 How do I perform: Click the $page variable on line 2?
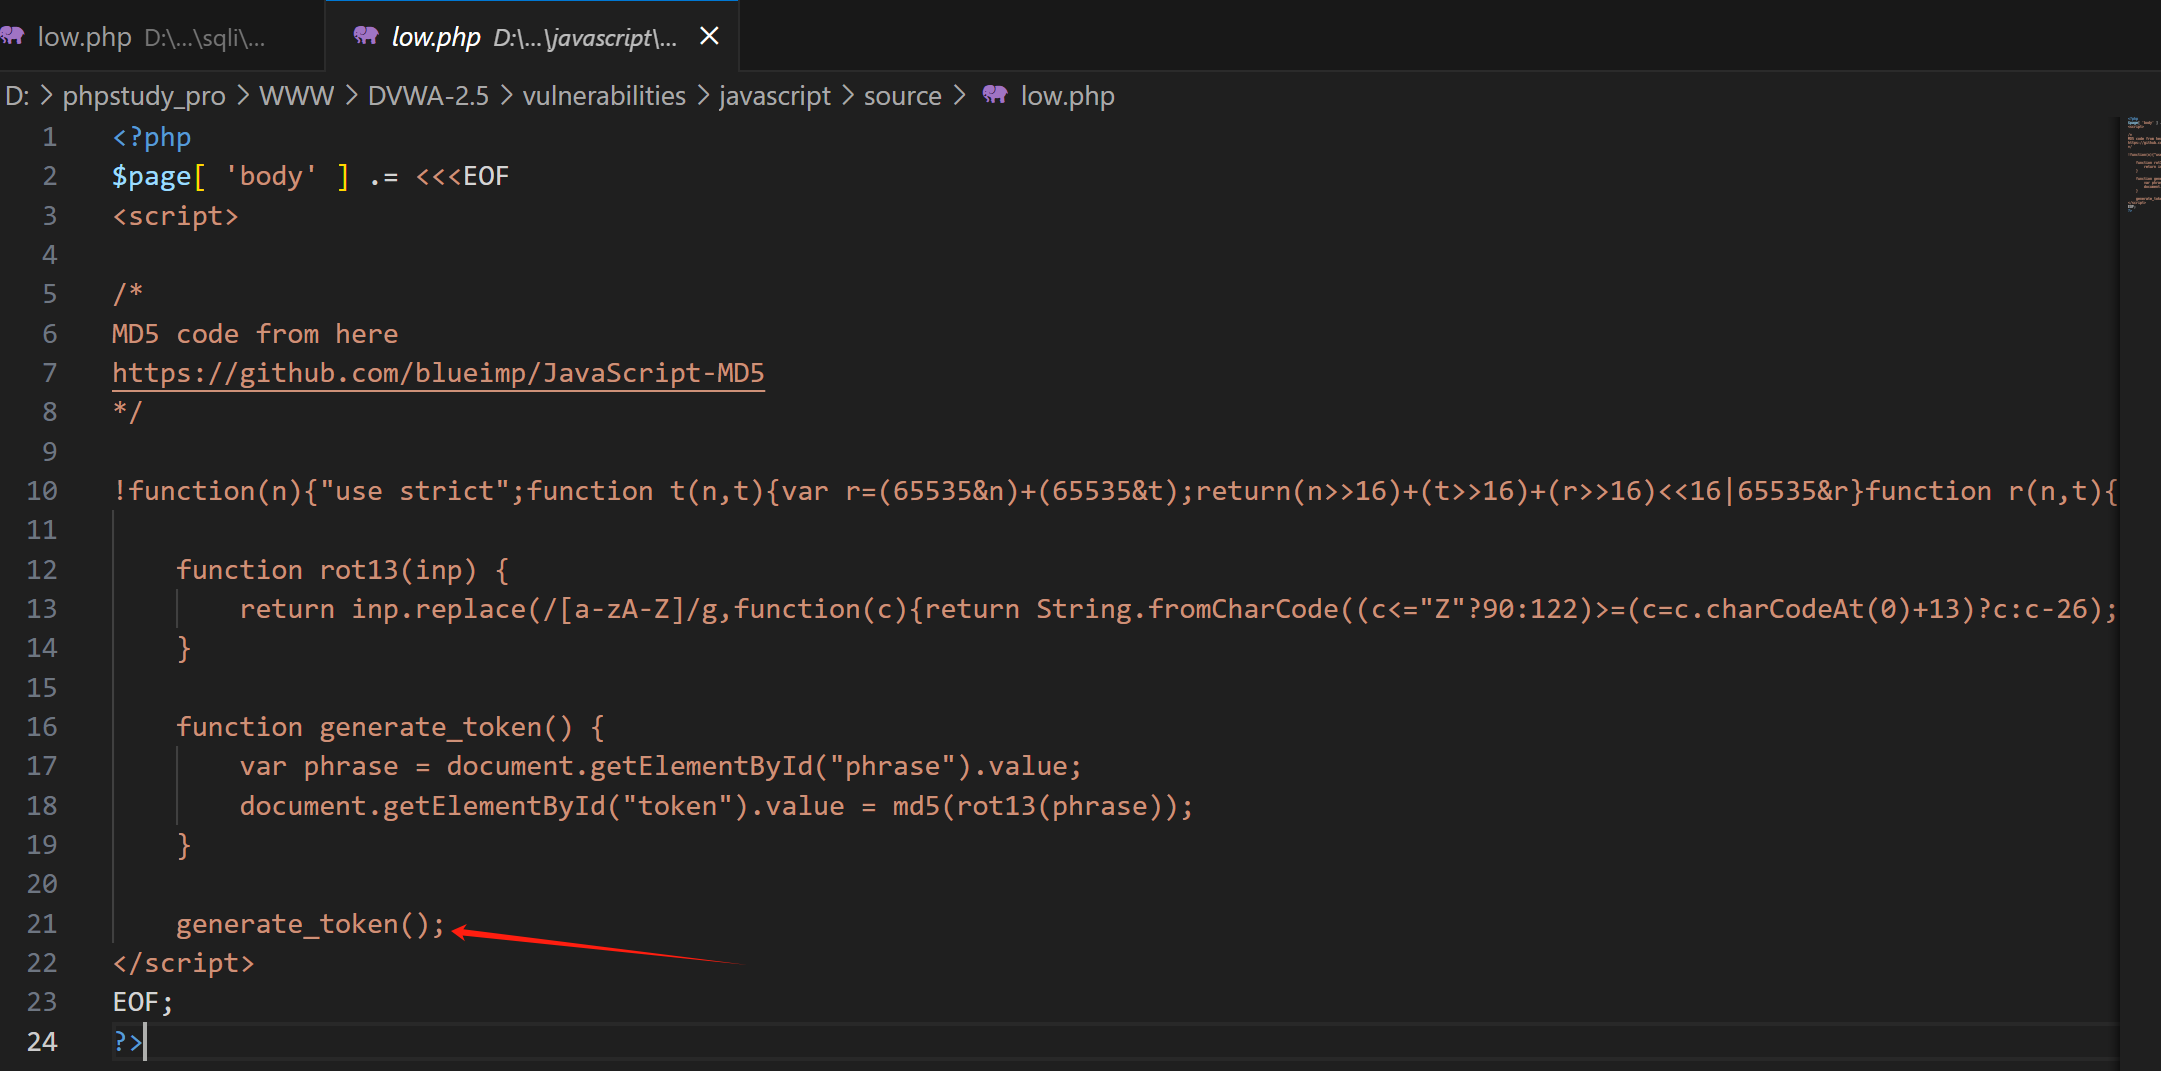[x=151, y=177]
